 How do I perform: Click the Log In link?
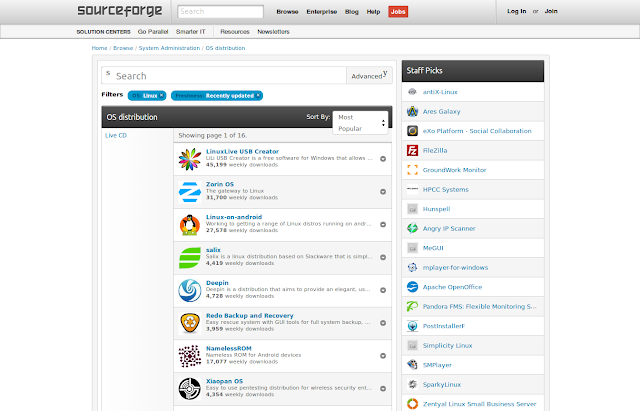516,11
